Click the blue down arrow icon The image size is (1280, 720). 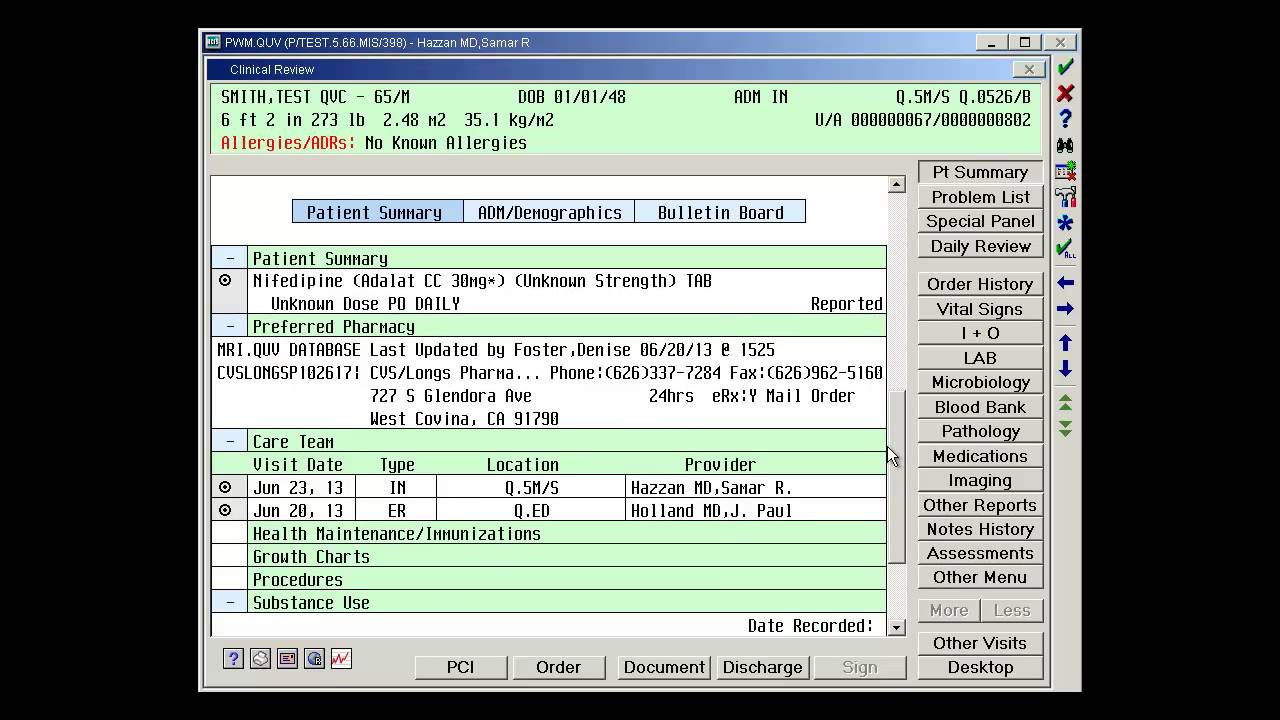[1066, 369]
